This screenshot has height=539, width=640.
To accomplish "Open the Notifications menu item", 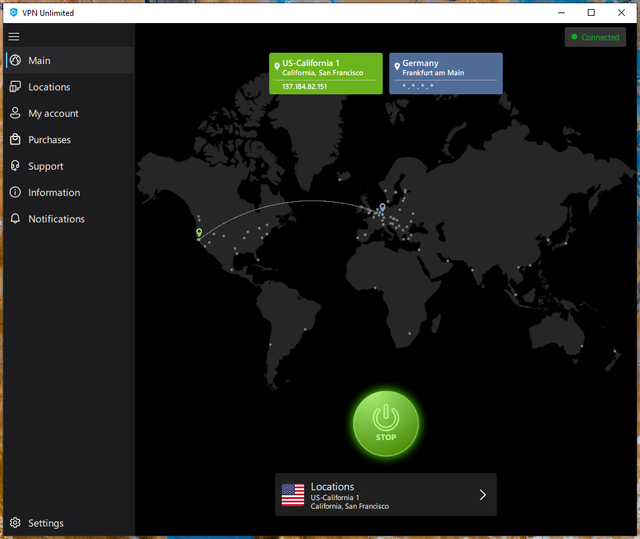I will pyautogui.click(x=69, y=219).
